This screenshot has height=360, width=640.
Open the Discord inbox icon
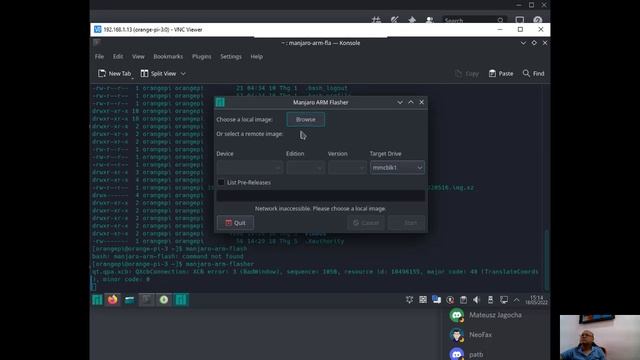tap(520, 20)
